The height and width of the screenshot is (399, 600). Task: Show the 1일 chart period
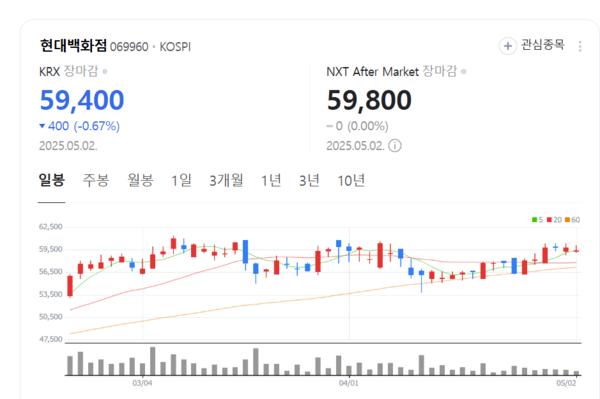click(x=181, y=180)
